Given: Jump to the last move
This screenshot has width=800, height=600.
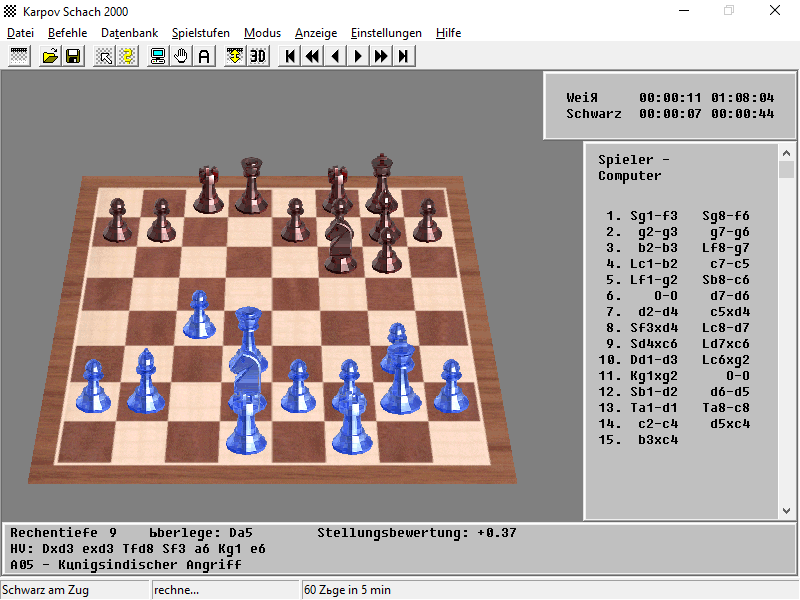Looking at the screenshot, I should pos(403,56).
